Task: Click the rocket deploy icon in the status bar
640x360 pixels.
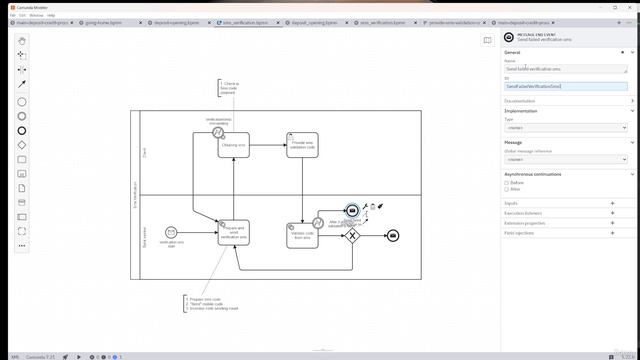Action: click(65, 357)
